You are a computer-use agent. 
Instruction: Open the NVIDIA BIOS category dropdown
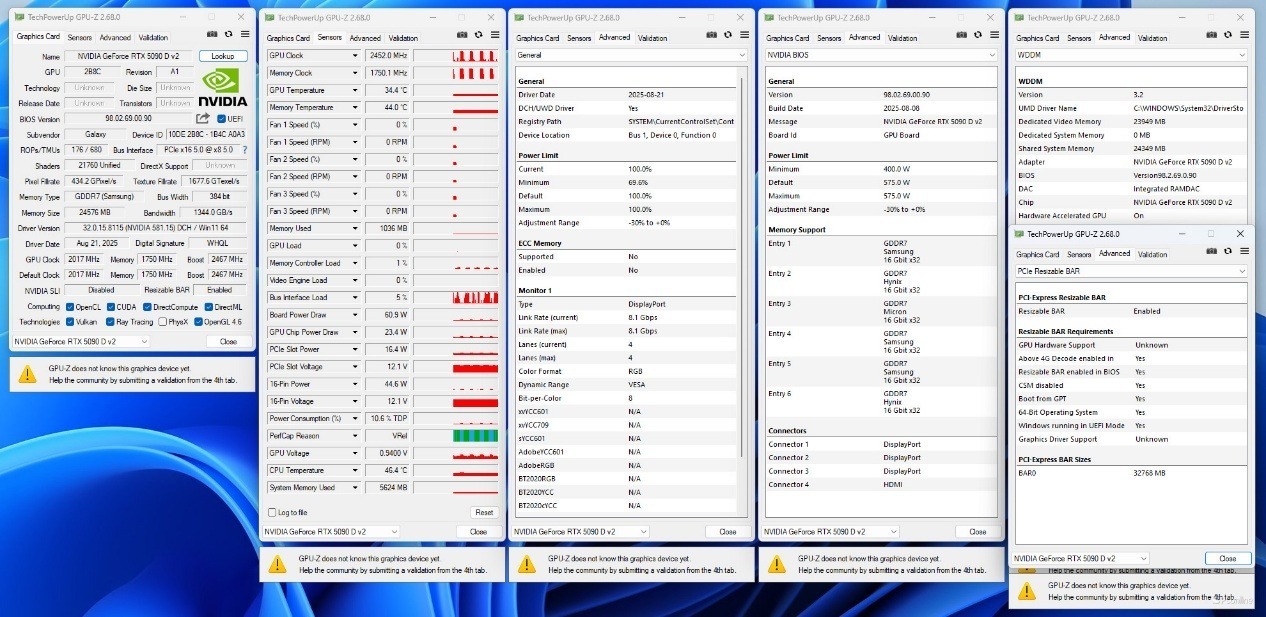pos(880,55)
